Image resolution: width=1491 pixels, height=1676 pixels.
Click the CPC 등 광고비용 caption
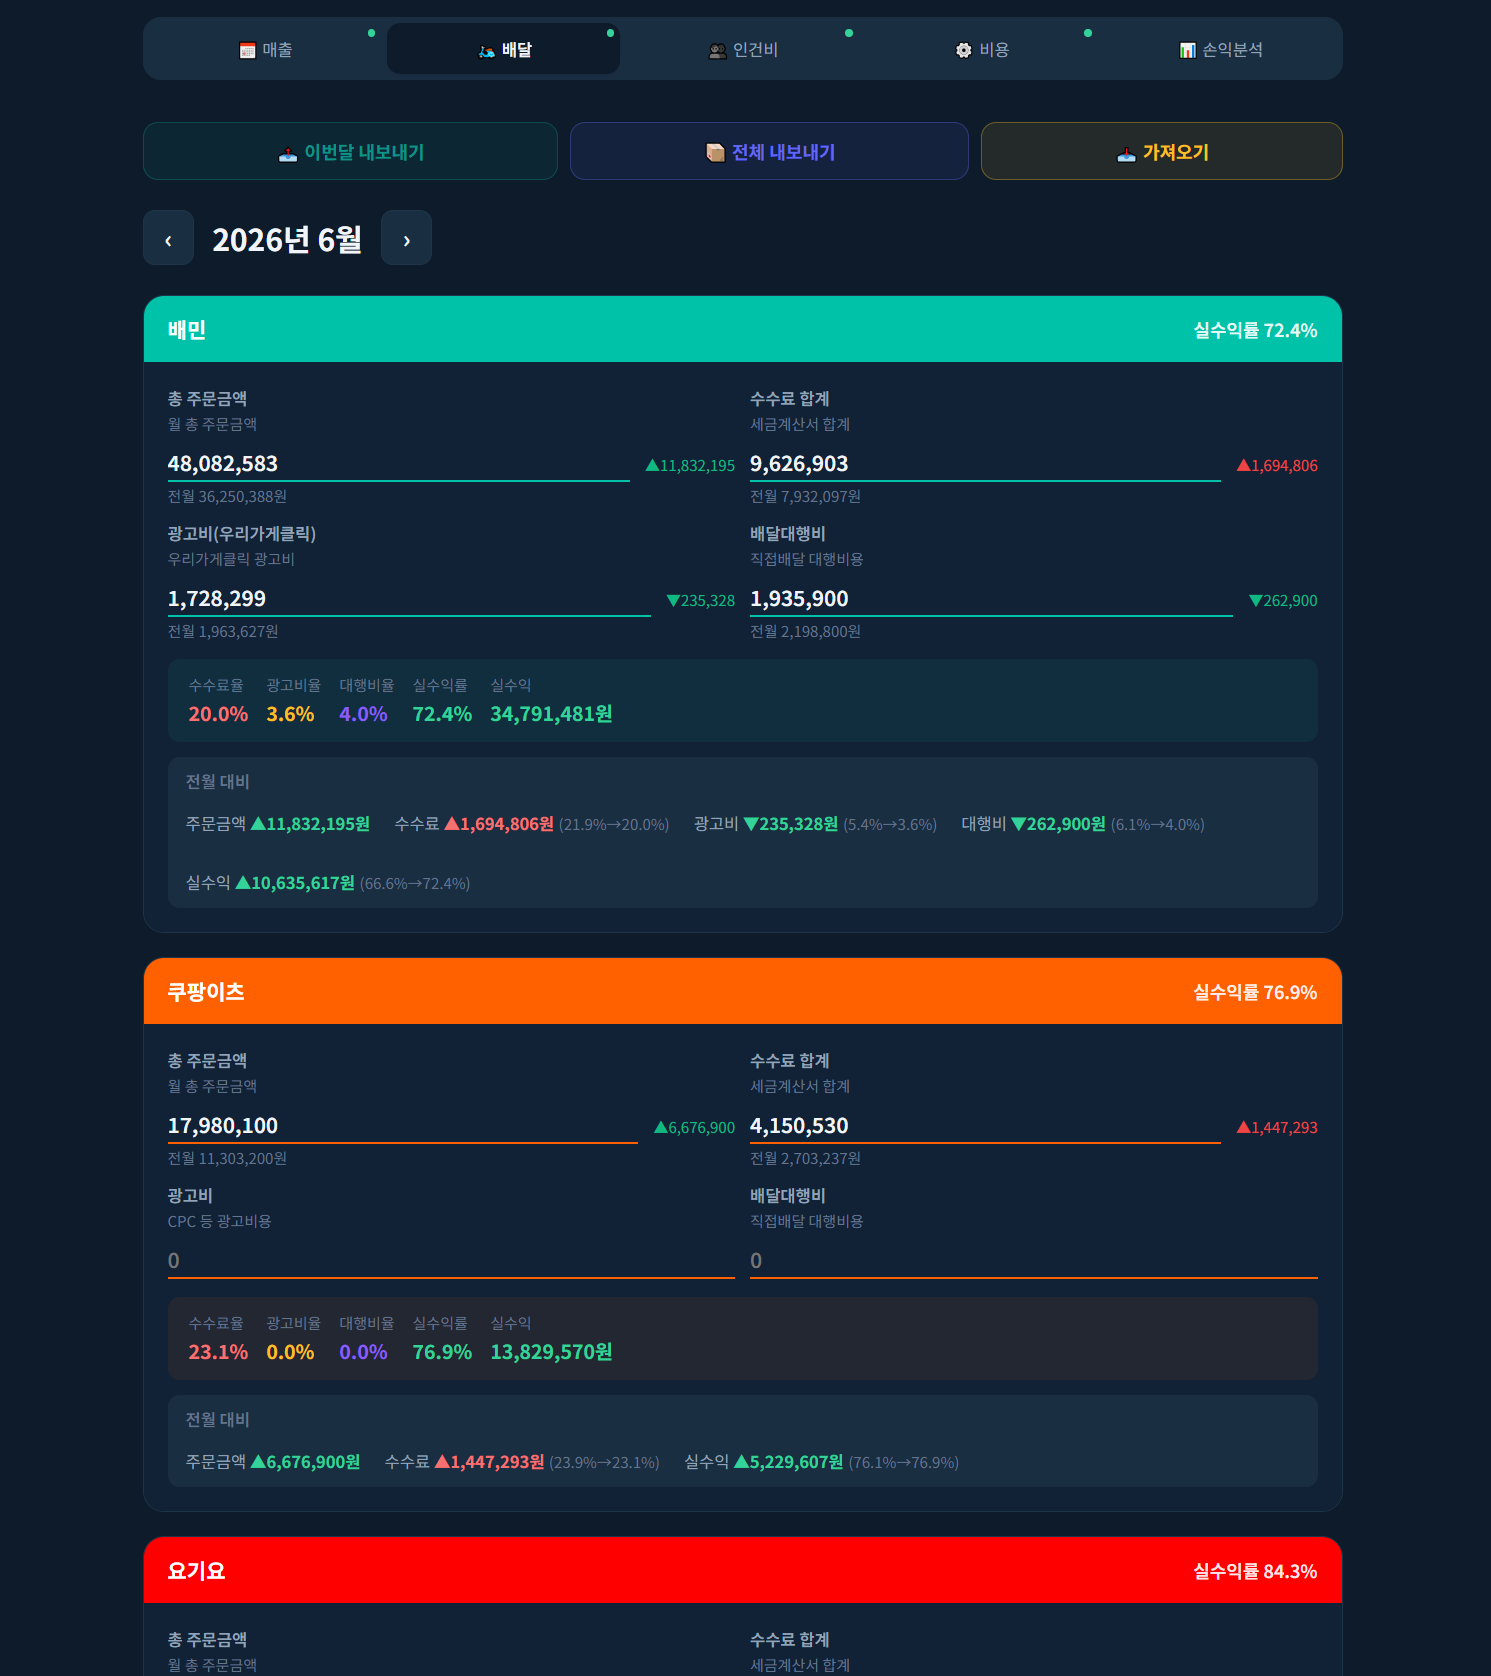point(220,1221)
